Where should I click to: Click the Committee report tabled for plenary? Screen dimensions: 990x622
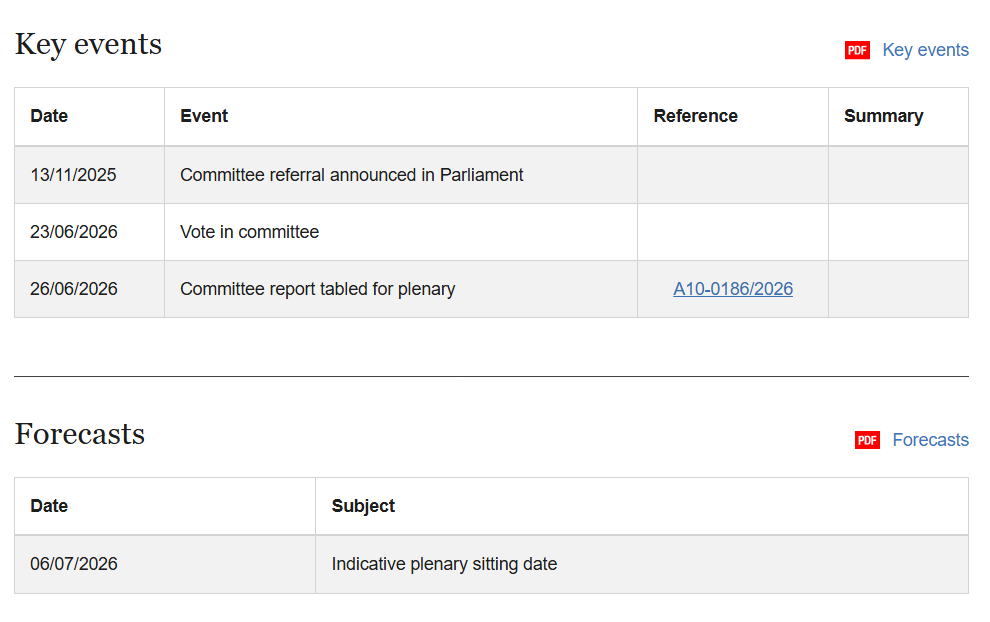[318, 289]
